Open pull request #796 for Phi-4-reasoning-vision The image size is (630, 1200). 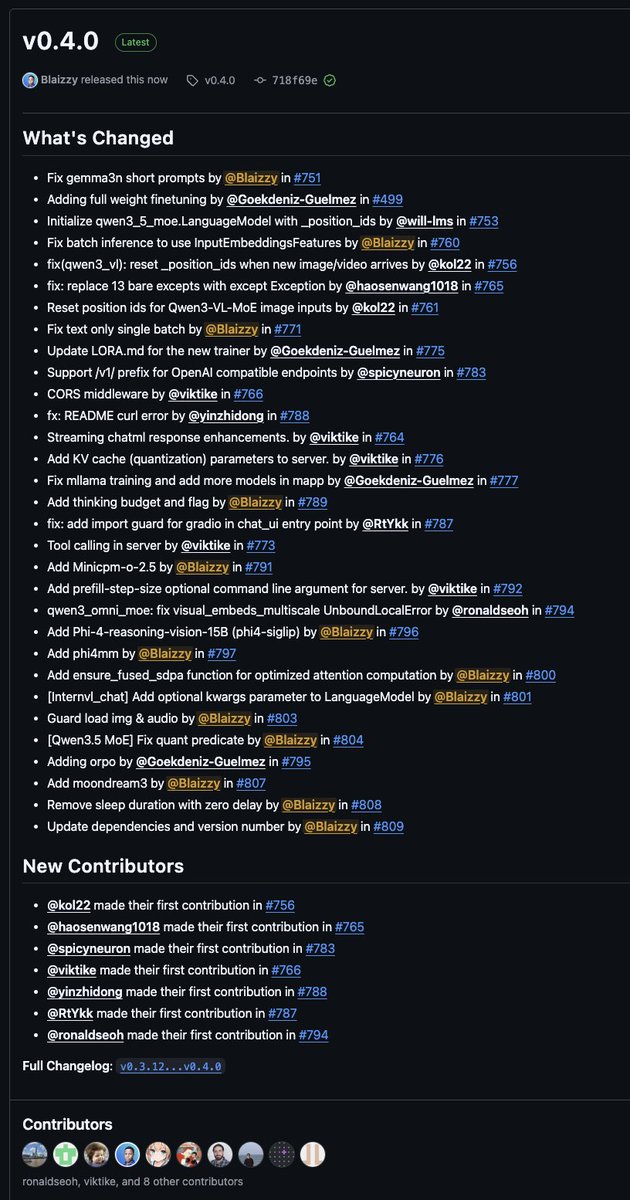pos(403,632)
